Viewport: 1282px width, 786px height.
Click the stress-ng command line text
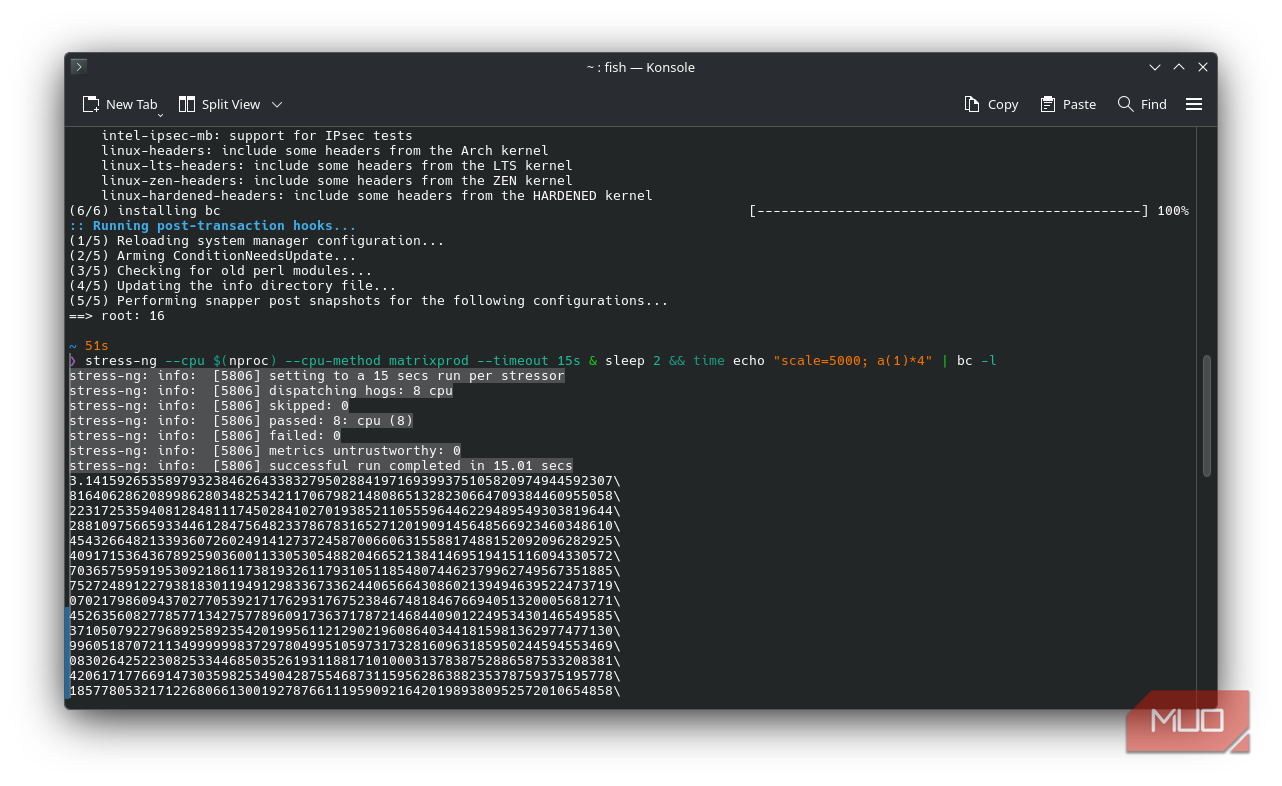[541, 360]
